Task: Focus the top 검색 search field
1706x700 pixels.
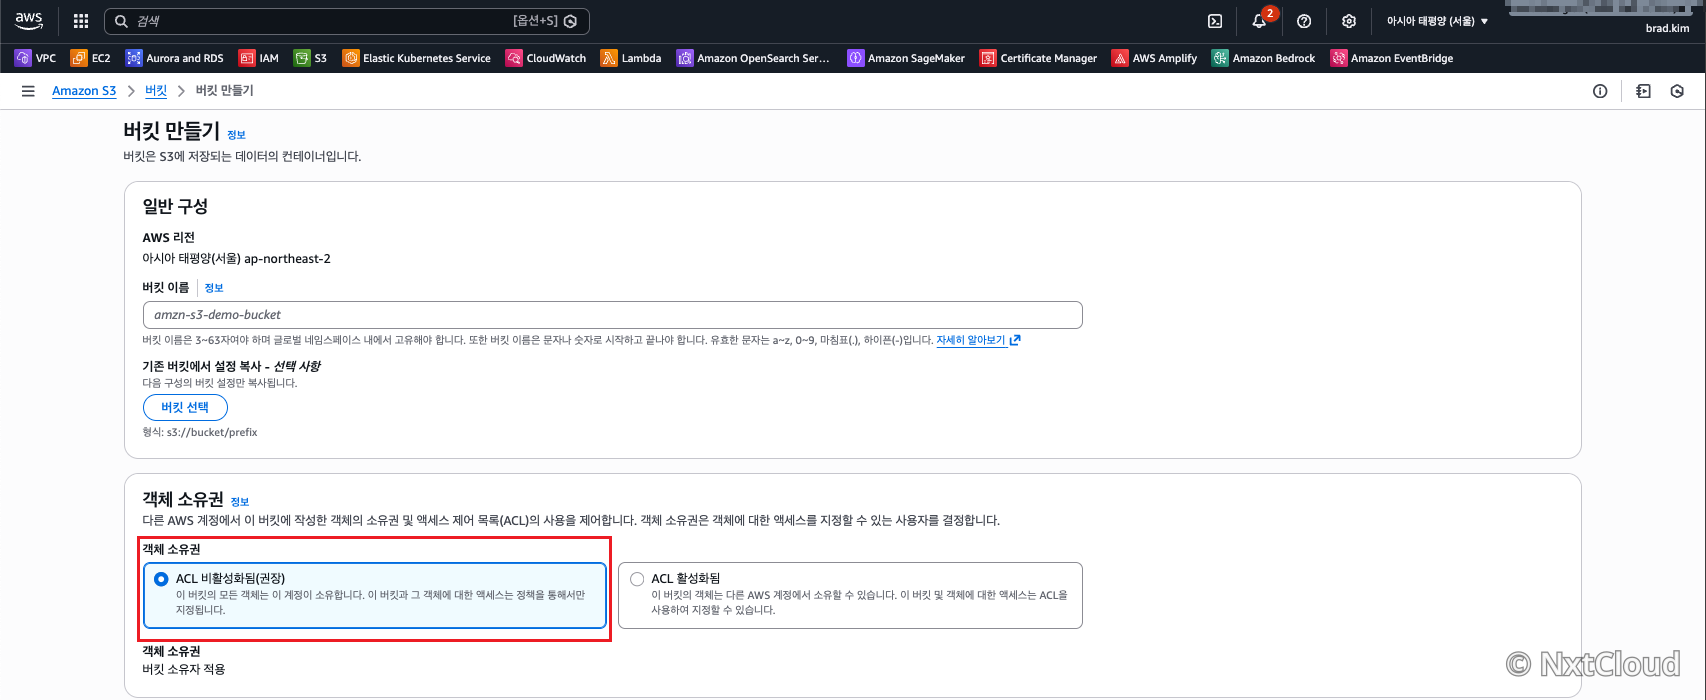Action: [345, 21]
